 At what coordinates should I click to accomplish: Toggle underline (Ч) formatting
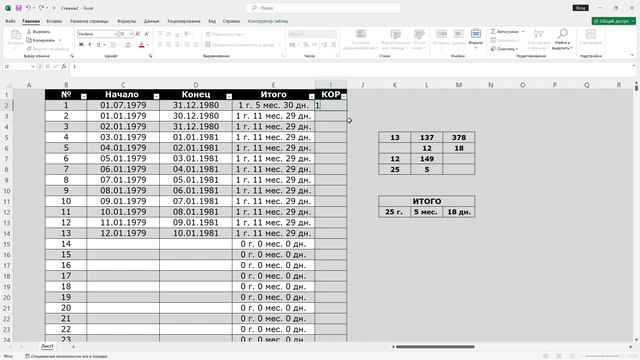click(98, 44)
